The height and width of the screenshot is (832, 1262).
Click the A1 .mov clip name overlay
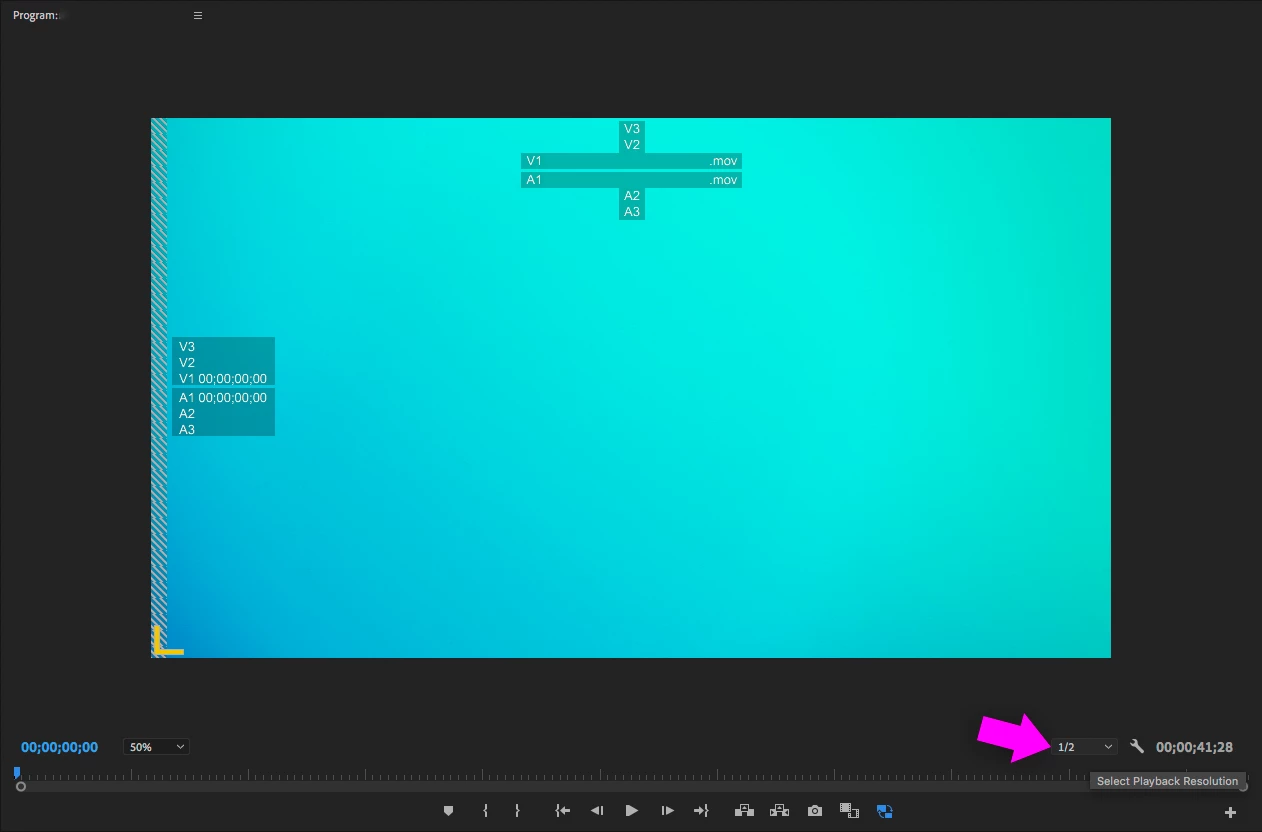click(x=631, y=180)
